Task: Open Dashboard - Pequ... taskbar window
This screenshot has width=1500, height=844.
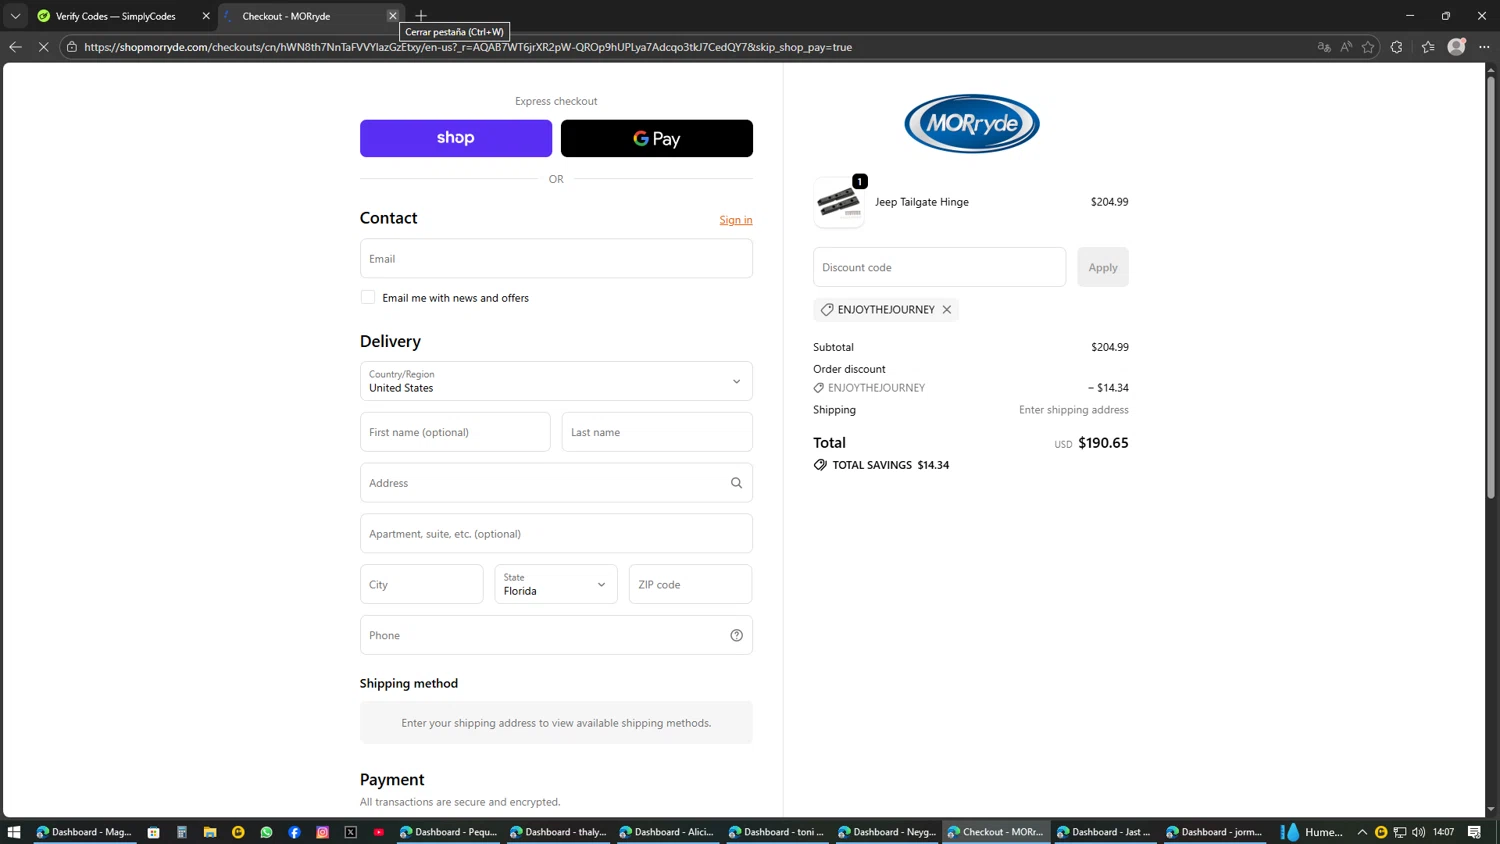Action: 448,832
